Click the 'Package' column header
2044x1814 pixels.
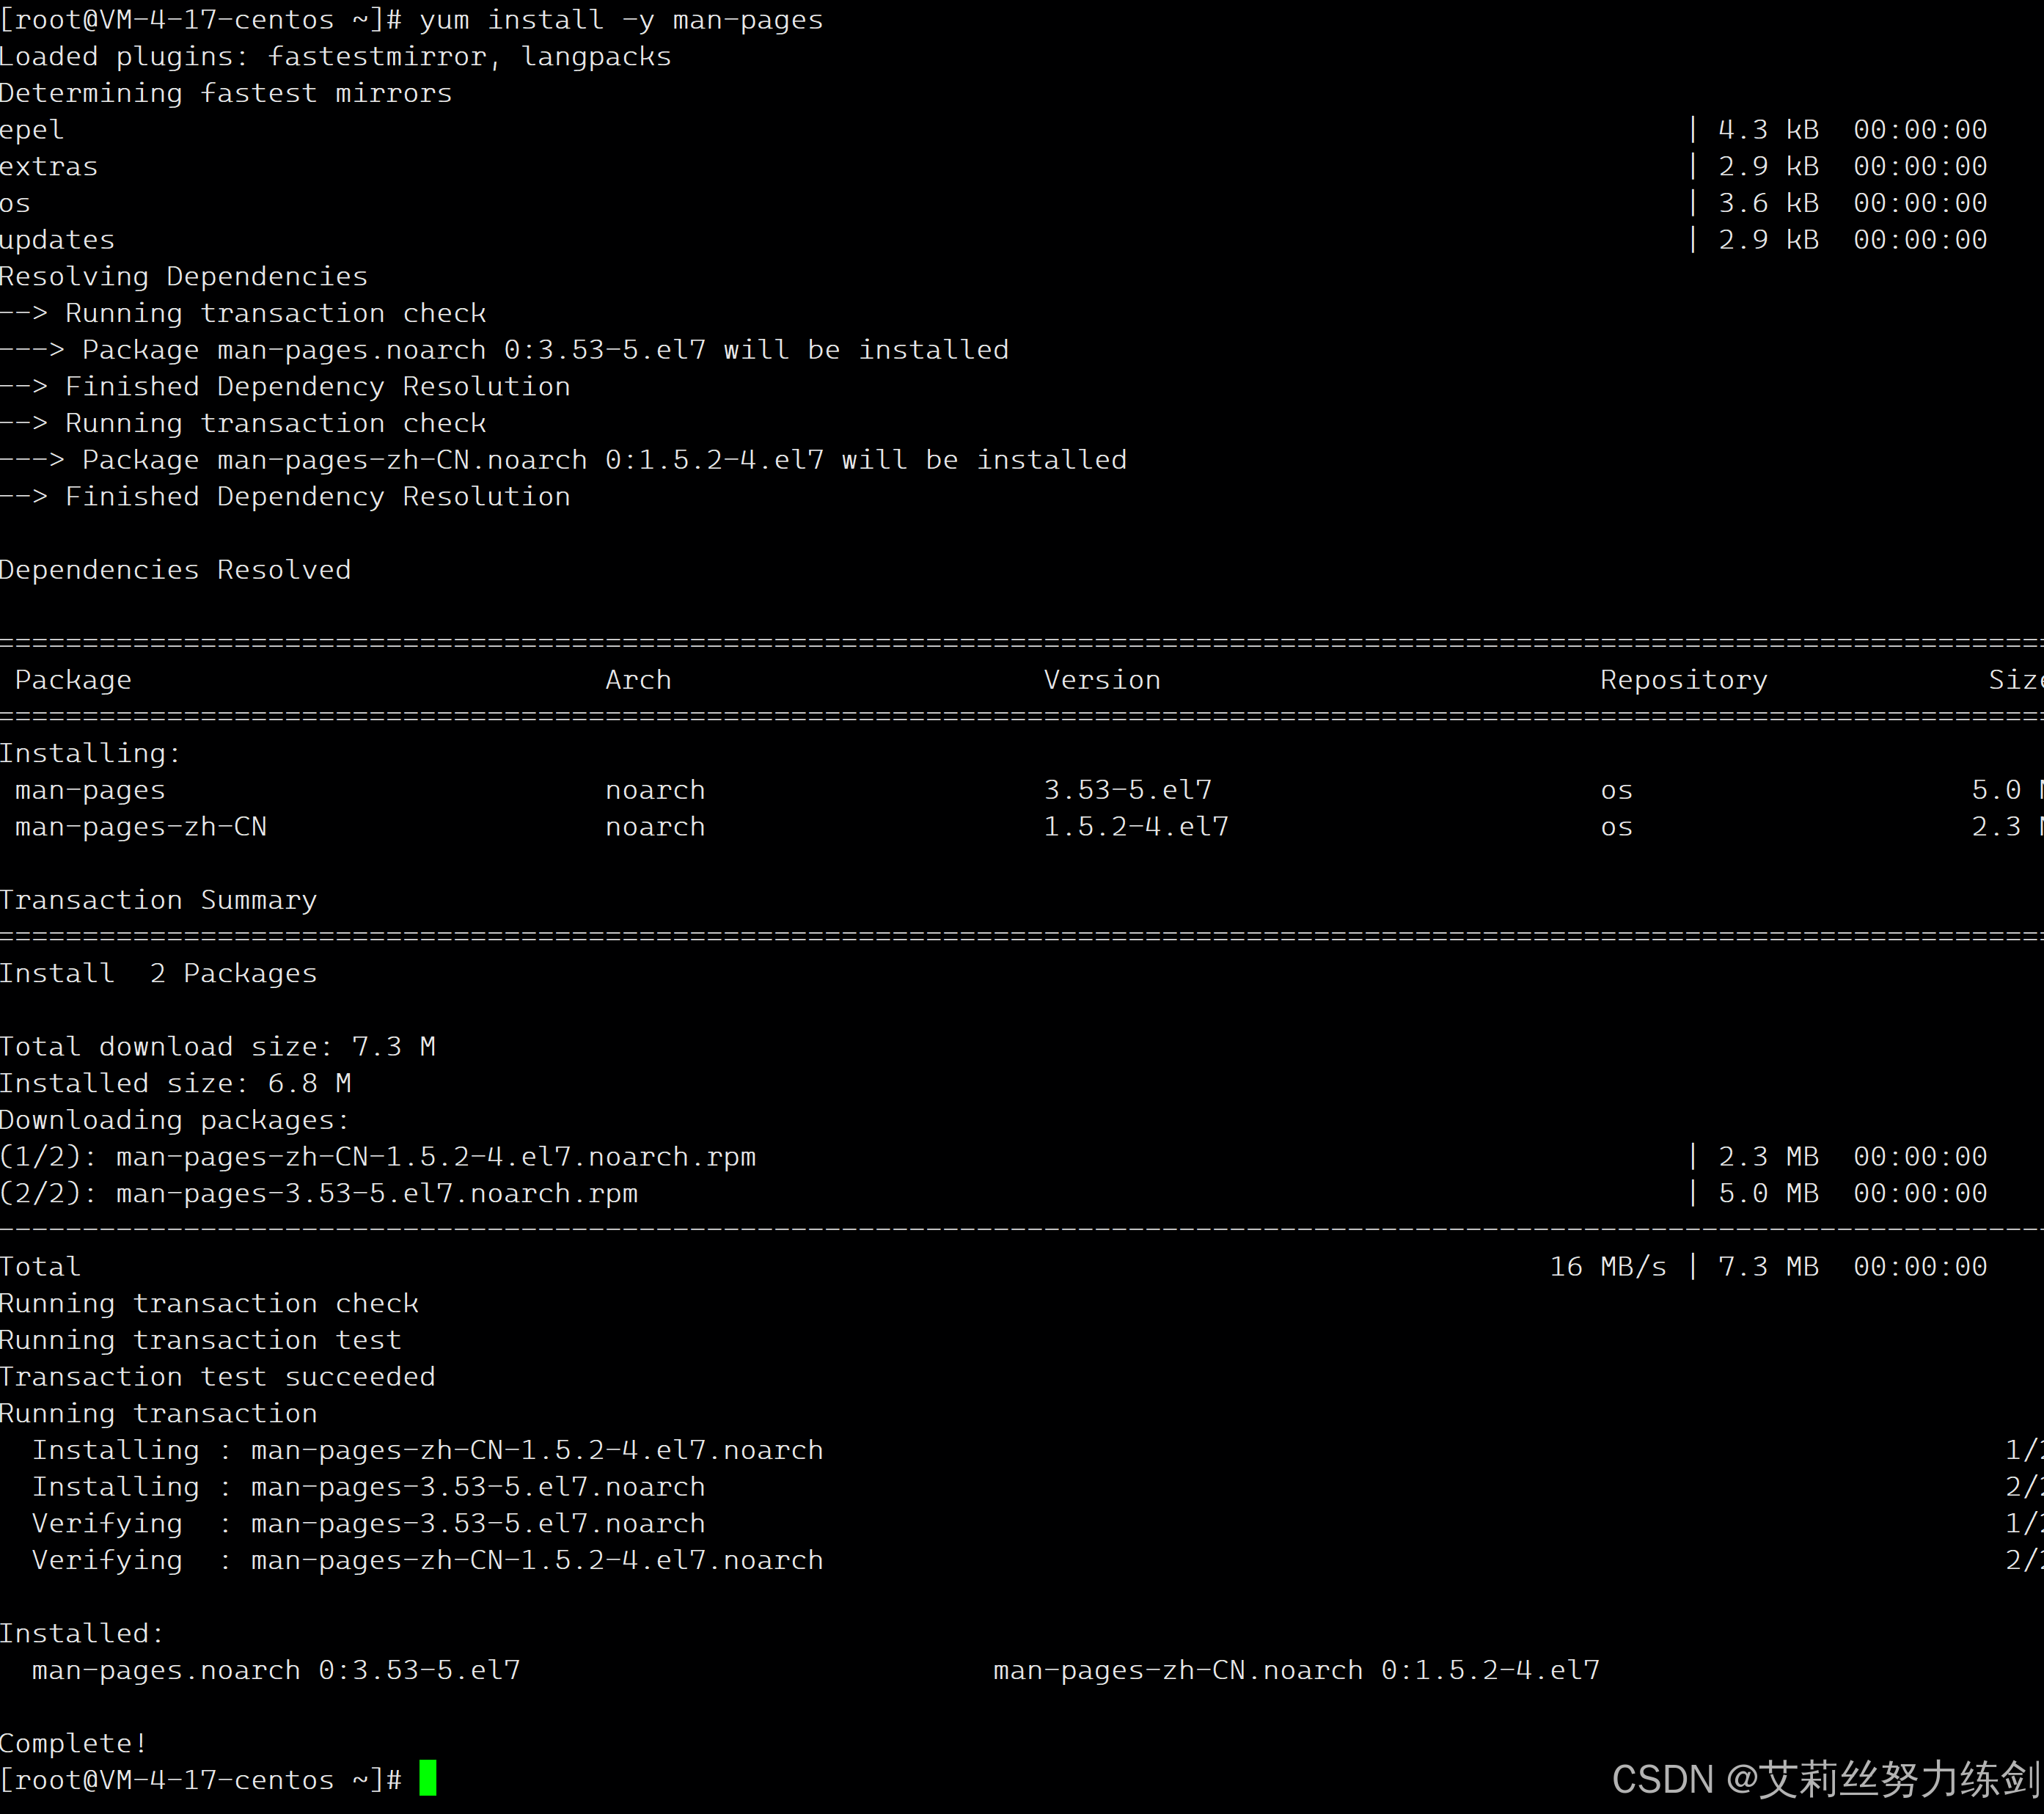[x=73, y=680]
